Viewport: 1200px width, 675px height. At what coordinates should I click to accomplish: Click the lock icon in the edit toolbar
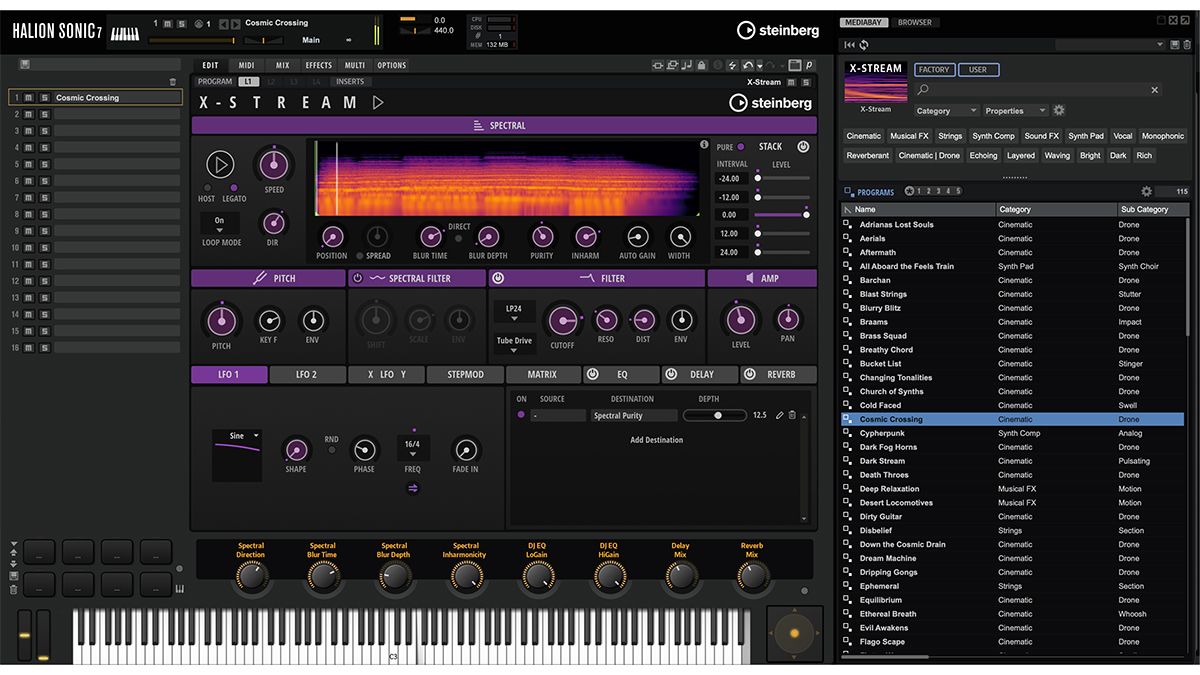700,64
